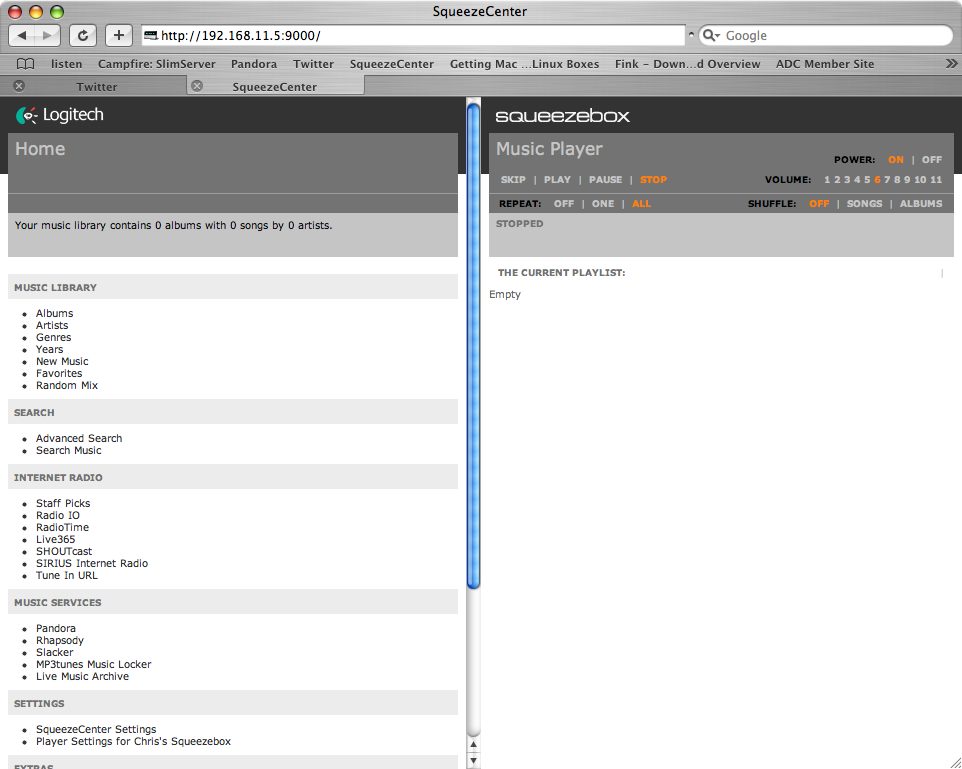The width and height of the screenshot is (962, 769).
Task: Open the Pandora bookmark in bookmarks bar
Action: (254, 64)
